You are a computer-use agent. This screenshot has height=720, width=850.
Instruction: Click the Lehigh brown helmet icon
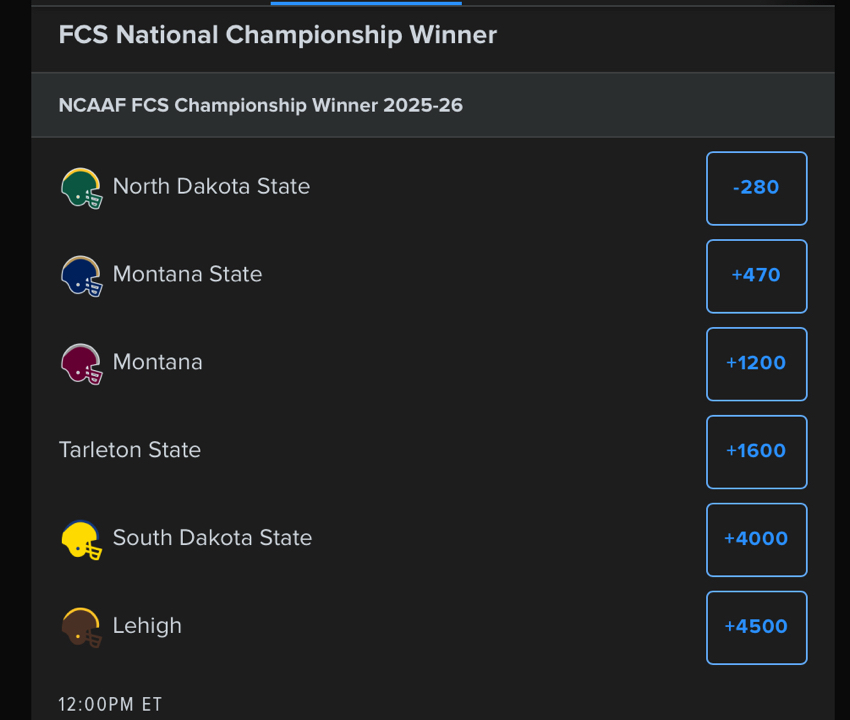click(82, 627)
